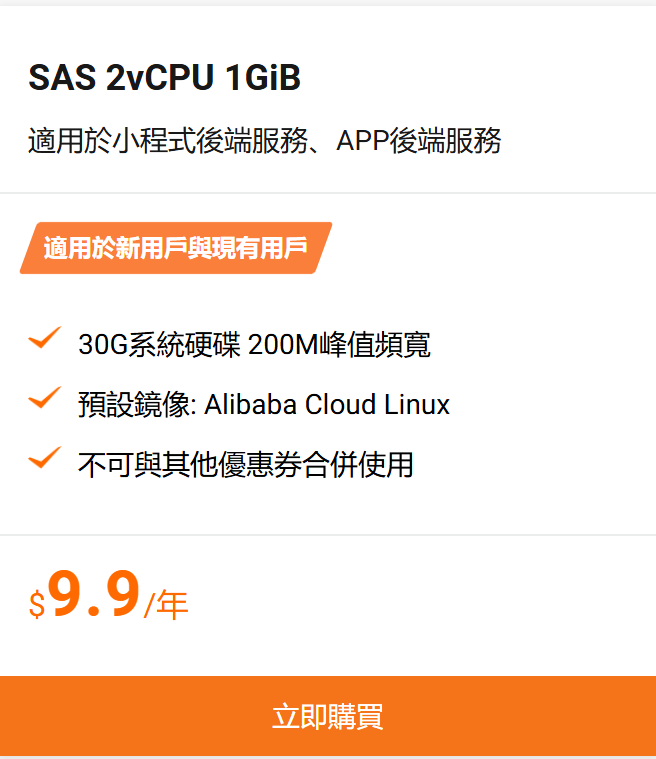The image size is (656, 759).
Task: Click the checkmark icon beside 預設鏡像
Action: tap(45, 398)
